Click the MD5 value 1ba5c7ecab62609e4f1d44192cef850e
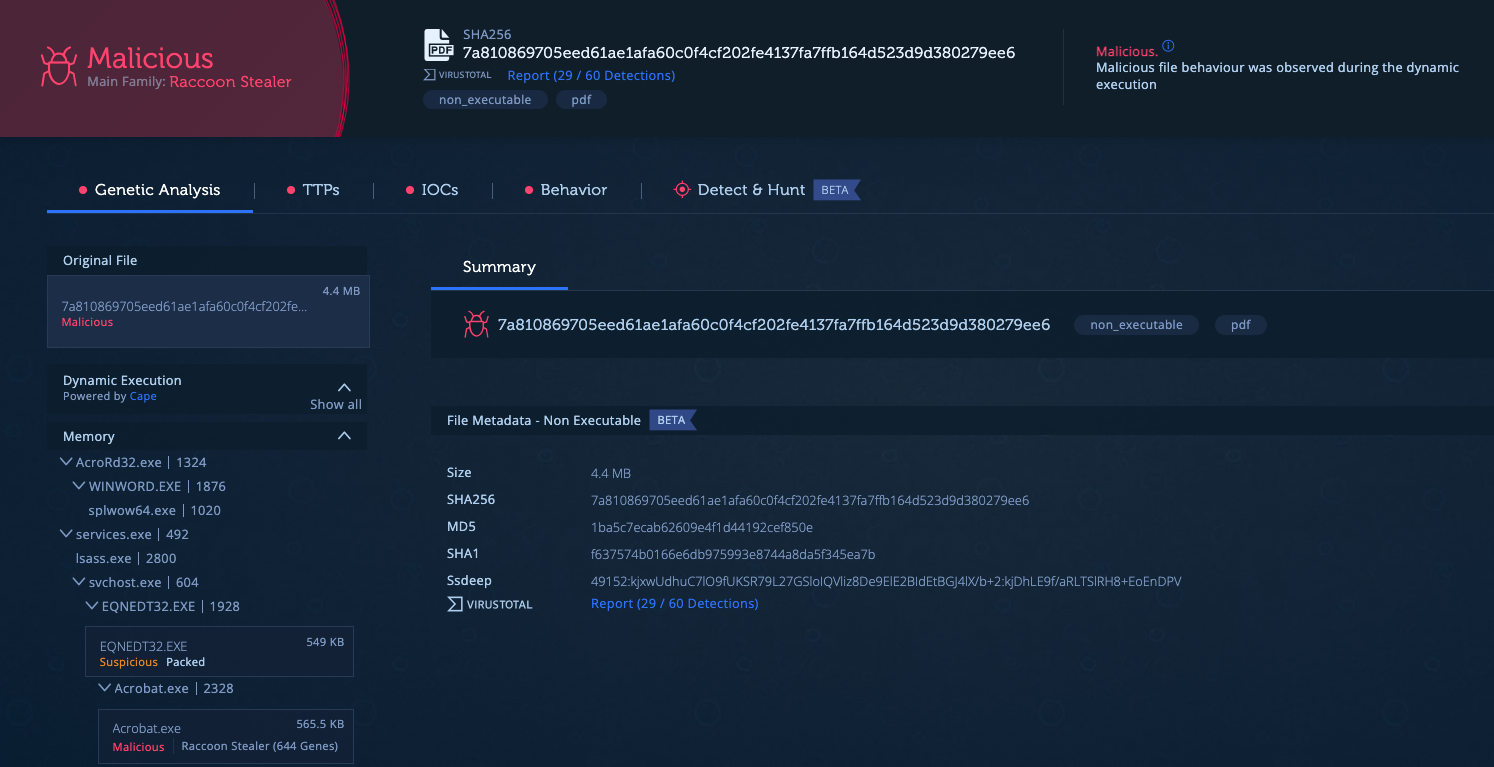 click(702, 527)
